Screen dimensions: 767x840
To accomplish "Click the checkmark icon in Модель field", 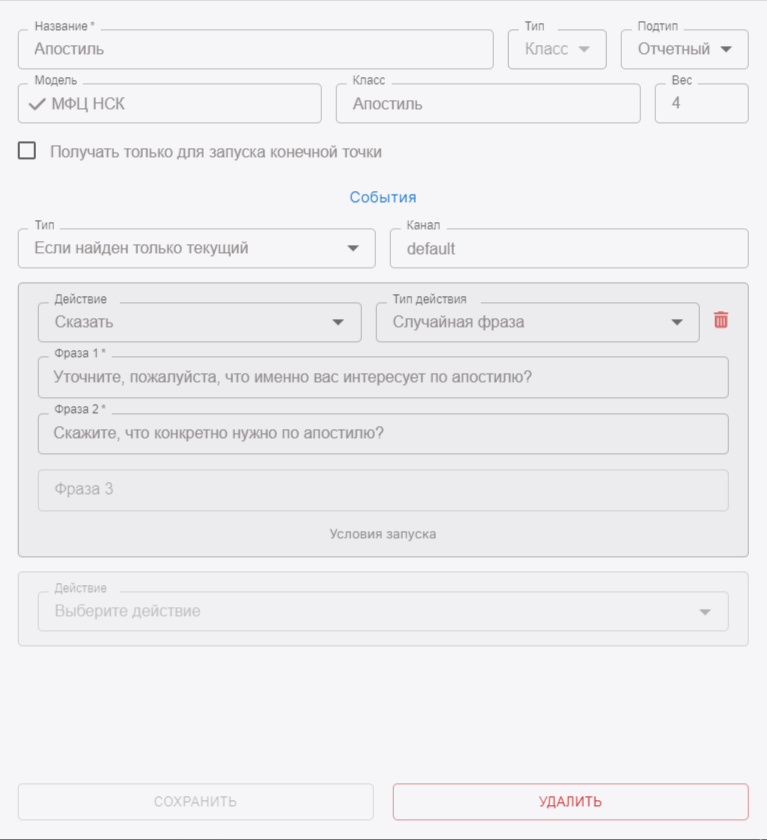I will 37,104.
